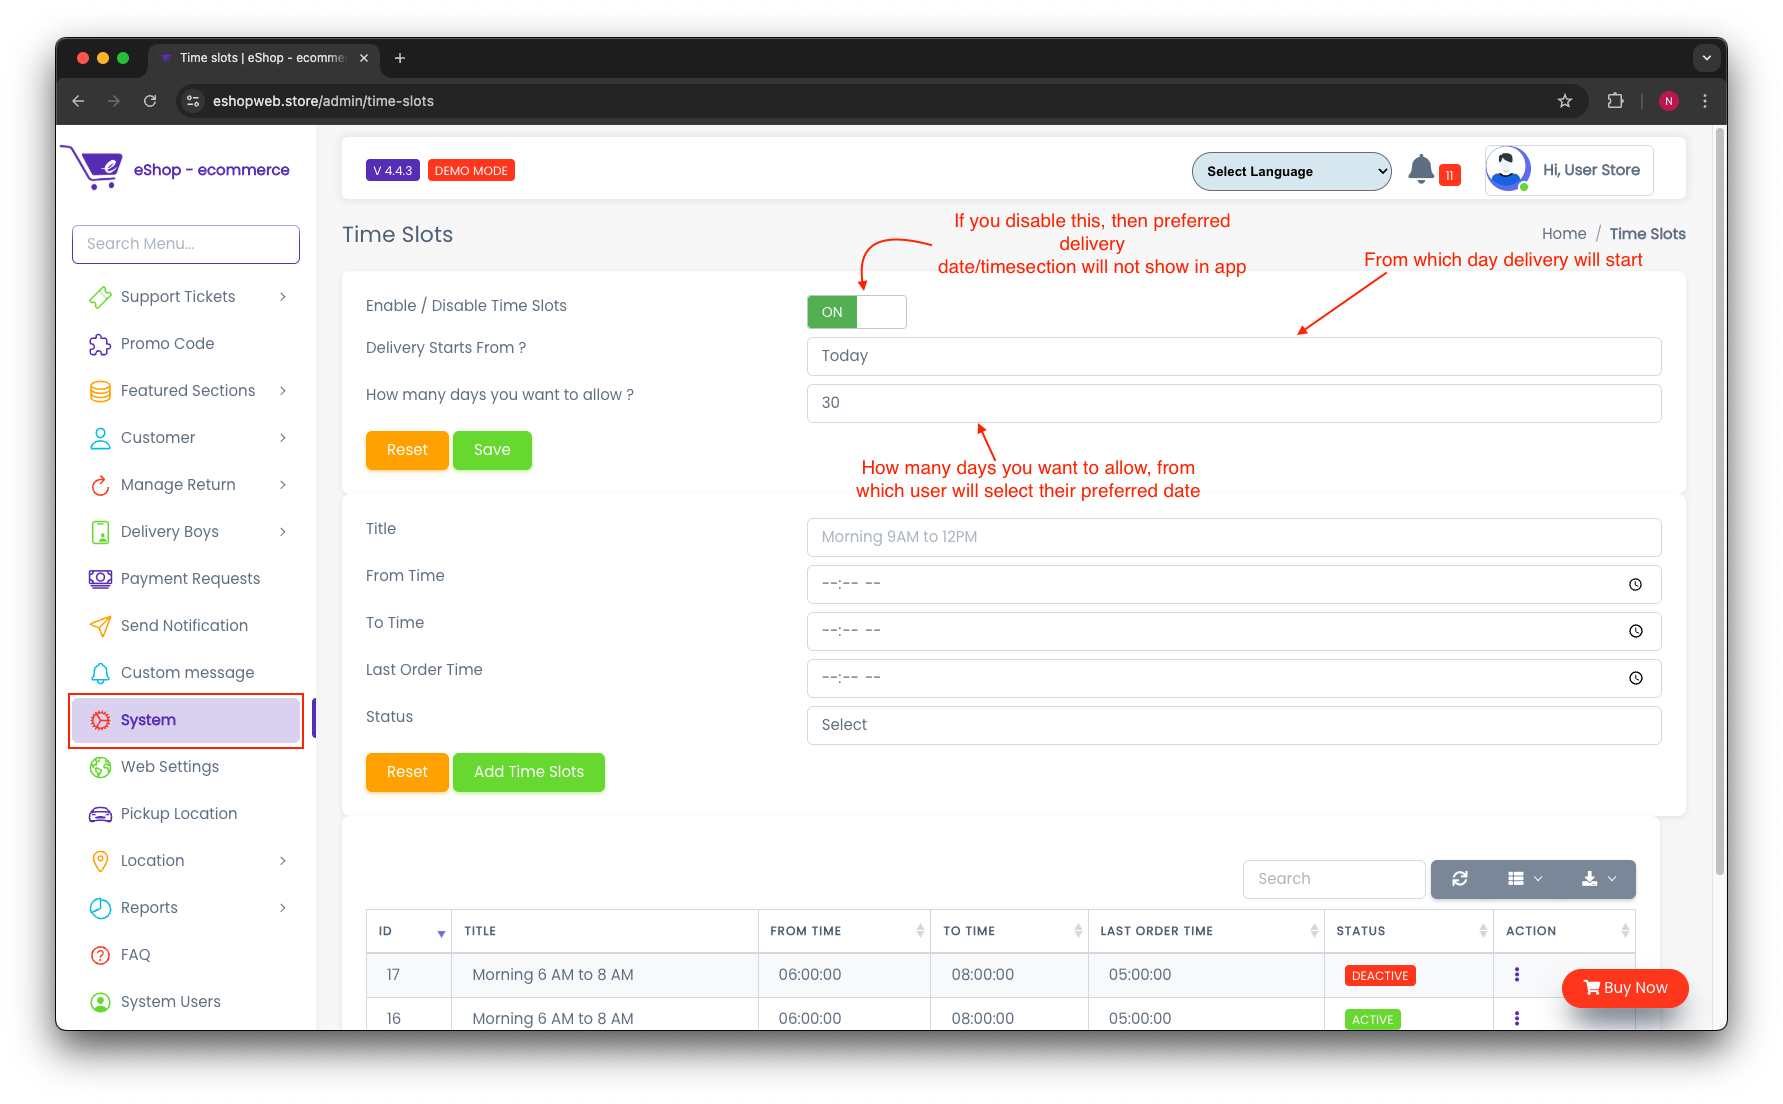Click the Add Time Slots button
This screenshot has width=1783, height=1104.
(528, 772)
